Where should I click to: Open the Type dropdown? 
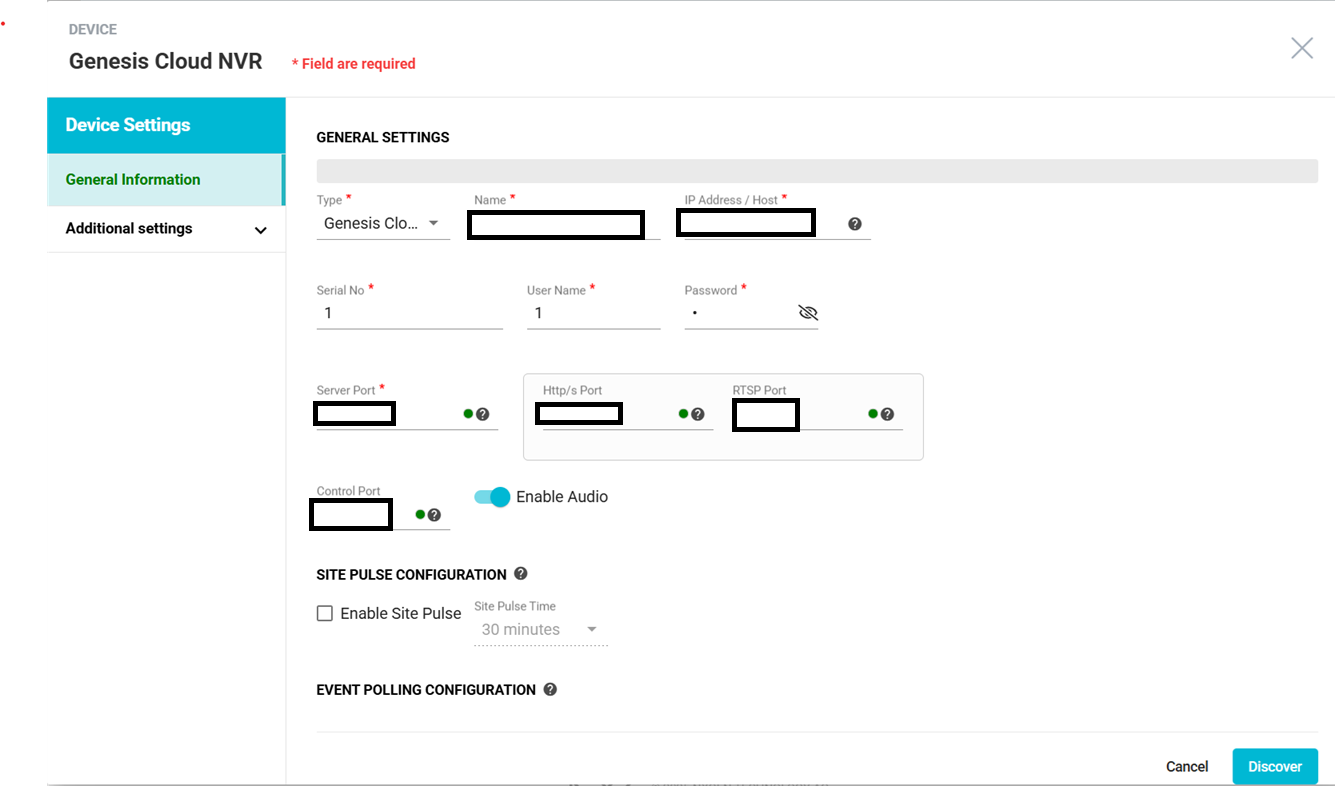[383, 224]
